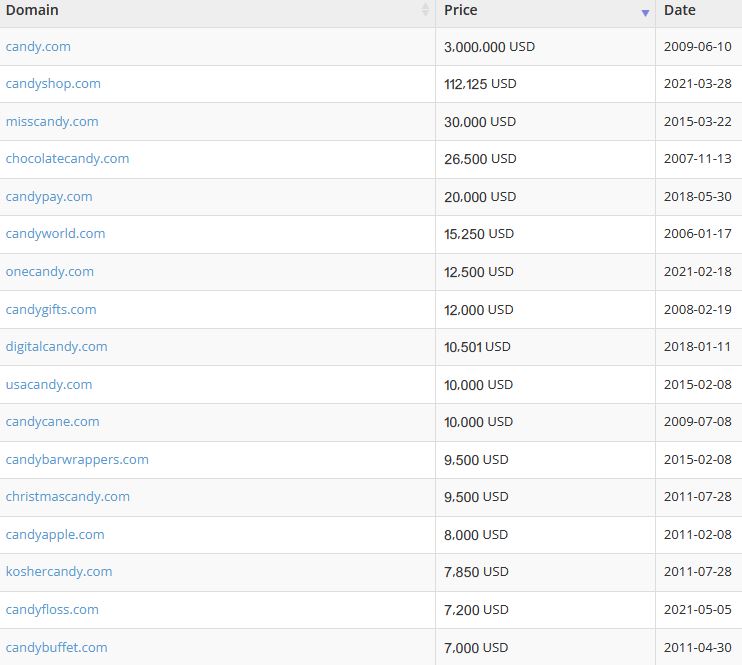742x665 pixels.
Task: Select the 30,000 USD price cell
Action: click(546, 122)
